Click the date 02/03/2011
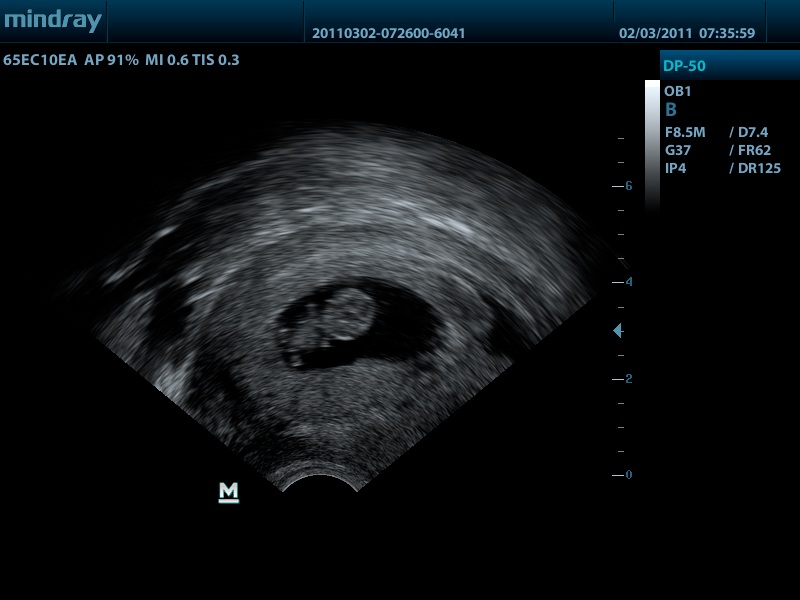 tap(655, 34)
